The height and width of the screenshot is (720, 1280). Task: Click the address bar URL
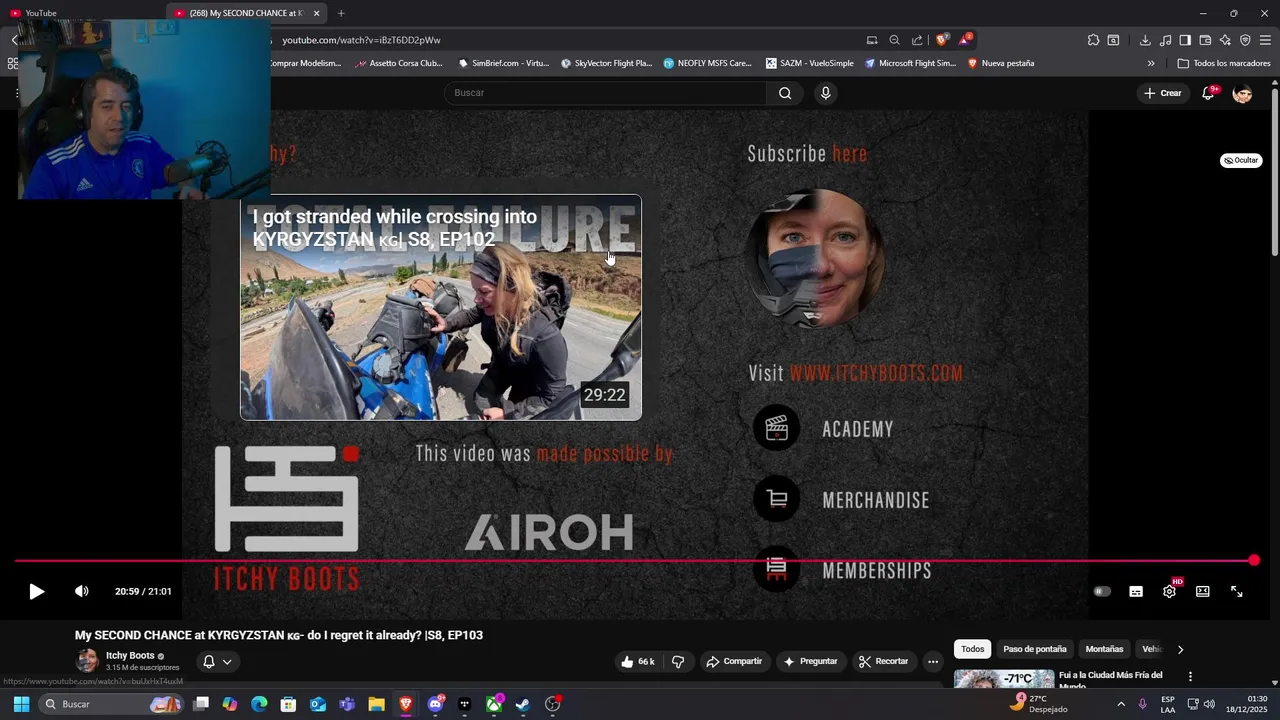point(361,40)
